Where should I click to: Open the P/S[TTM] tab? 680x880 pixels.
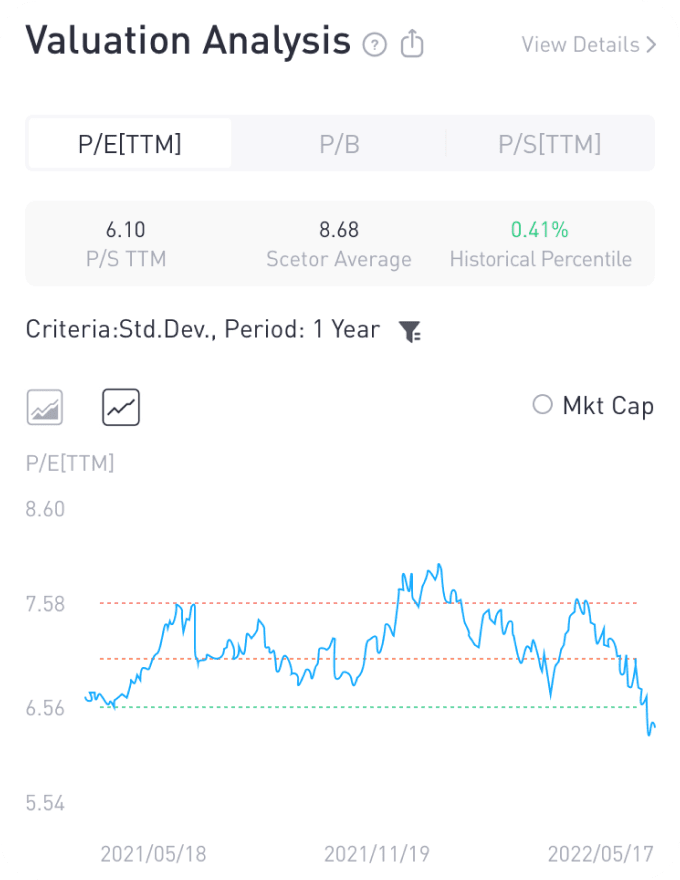[x=549, y=144]
